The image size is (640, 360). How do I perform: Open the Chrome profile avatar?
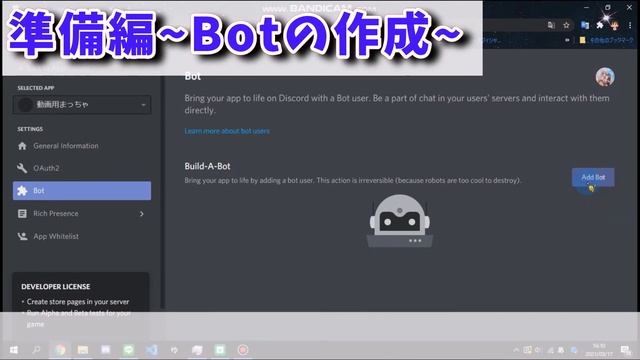(615, 25)
